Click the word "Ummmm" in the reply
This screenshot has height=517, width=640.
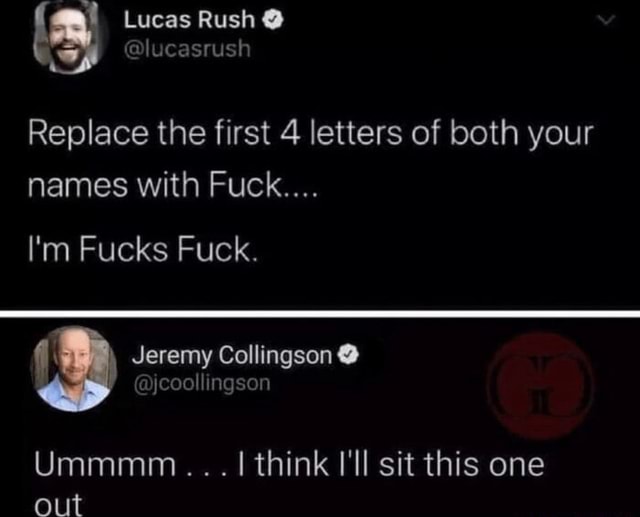pyautogui.click(x=105, y=464)
